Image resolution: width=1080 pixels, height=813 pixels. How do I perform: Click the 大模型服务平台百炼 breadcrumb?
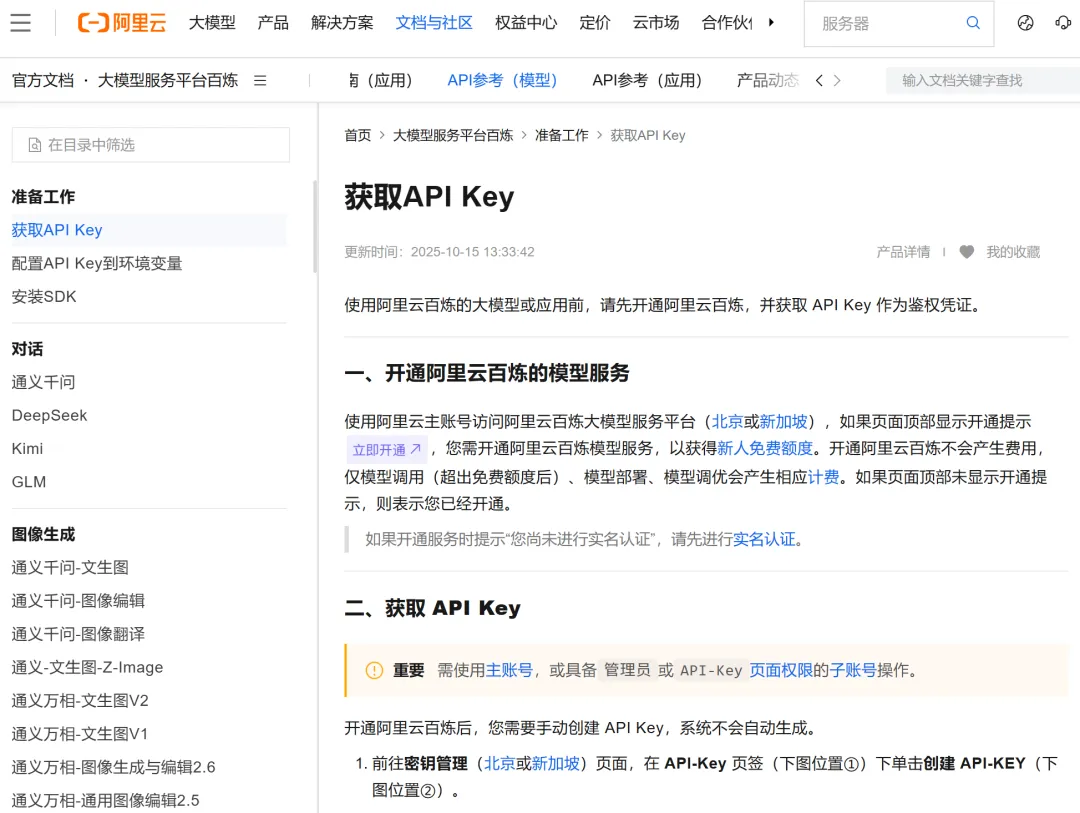pyautogui.click(x=453, y=135)
